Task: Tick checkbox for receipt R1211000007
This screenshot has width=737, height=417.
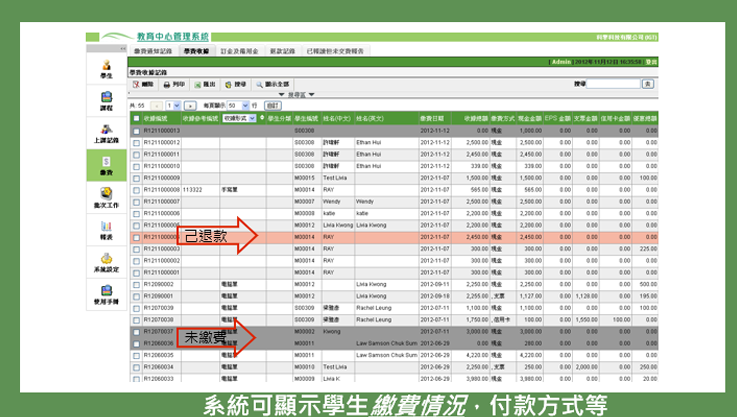Action: click(x=136, y=202)
